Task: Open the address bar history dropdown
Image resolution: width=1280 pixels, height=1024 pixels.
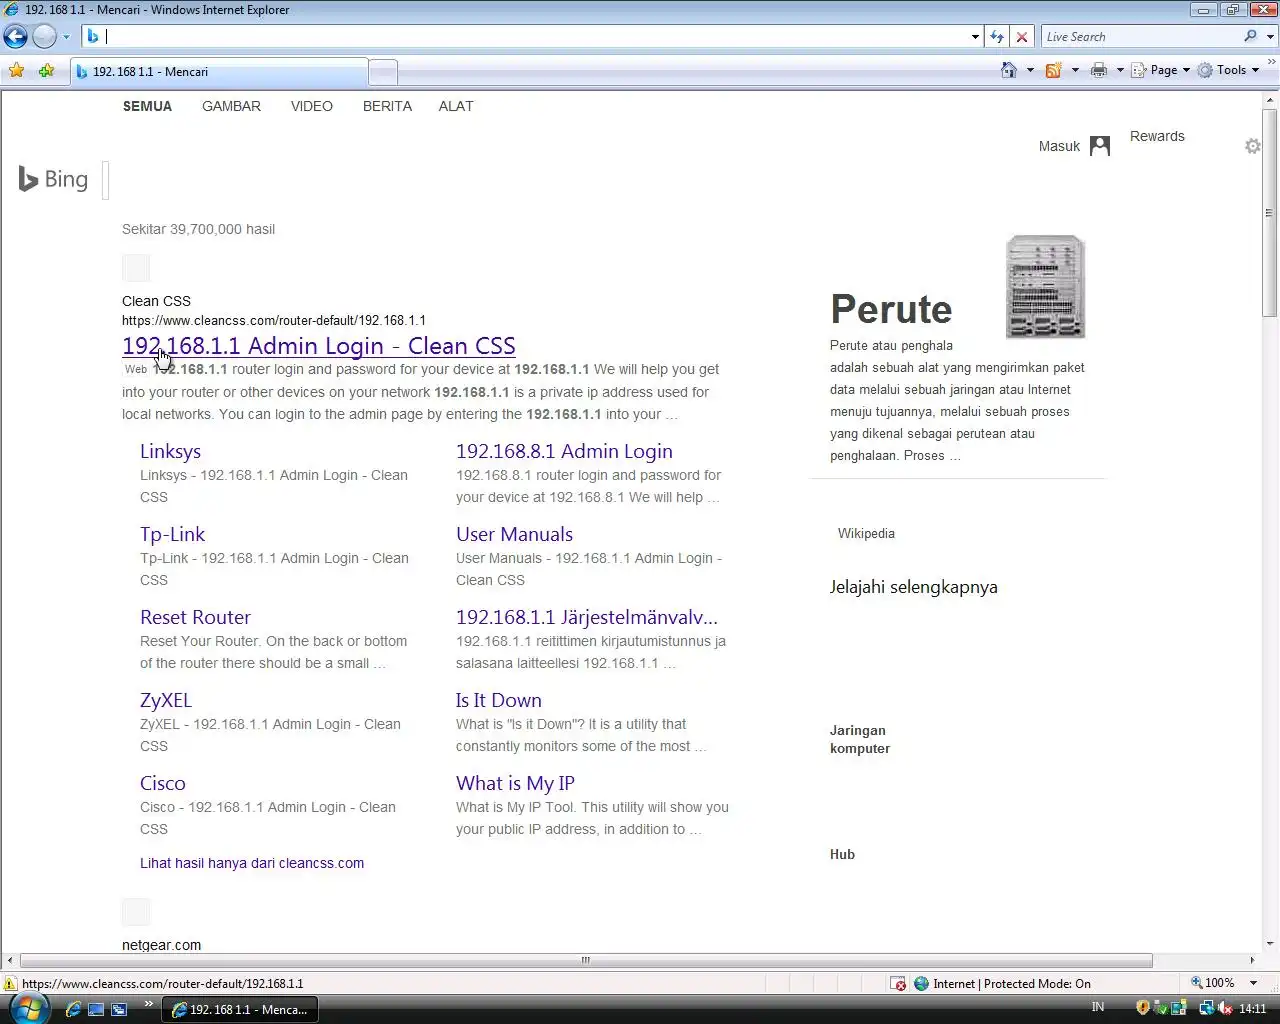Action: point(975,37)
